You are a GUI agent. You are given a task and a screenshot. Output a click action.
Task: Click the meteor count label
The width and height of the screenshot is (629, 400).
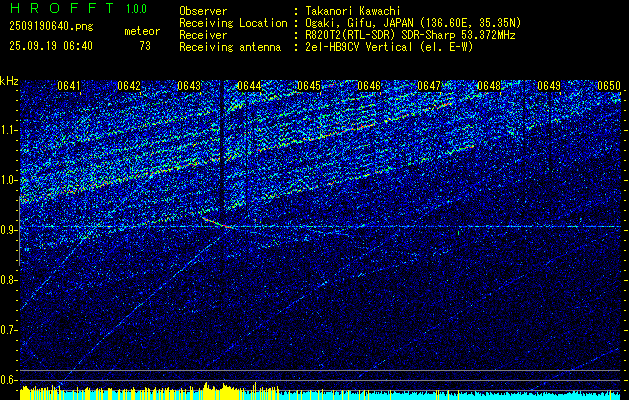(x=142, y=31)
